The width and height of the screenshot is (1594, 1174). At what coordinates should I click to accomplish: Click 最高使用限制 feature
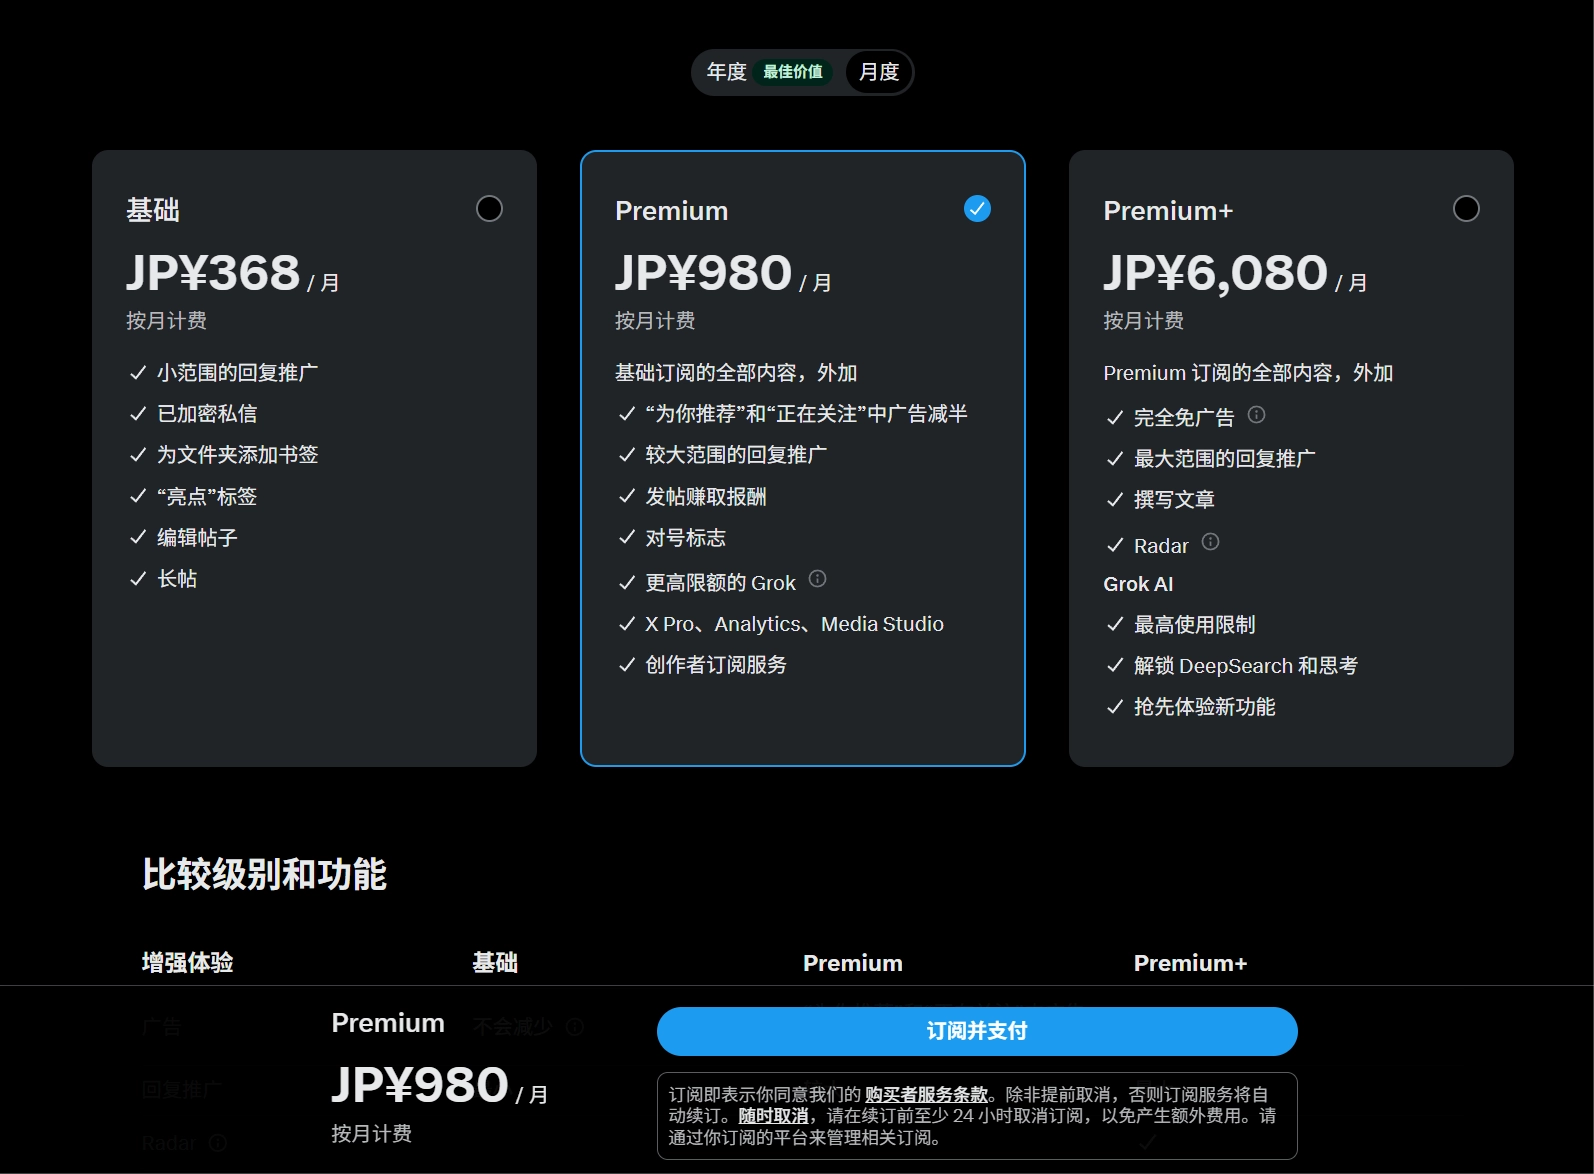(1194, 625)
